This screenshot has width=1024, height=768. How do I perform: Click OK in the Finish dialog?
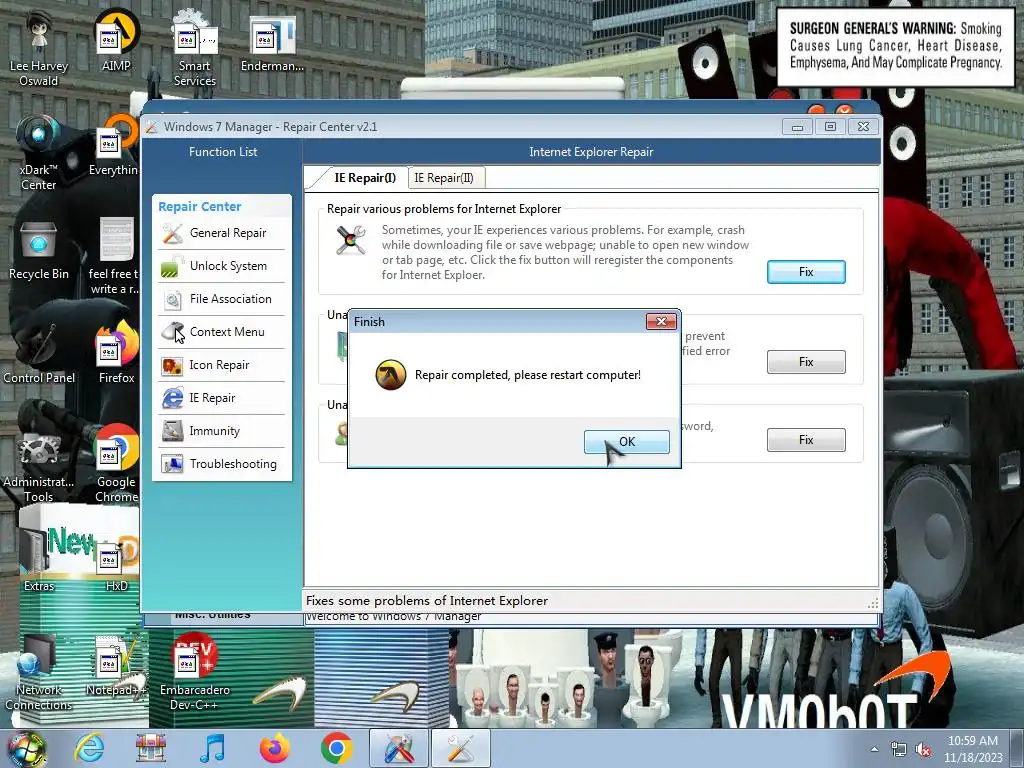point(626,441)
